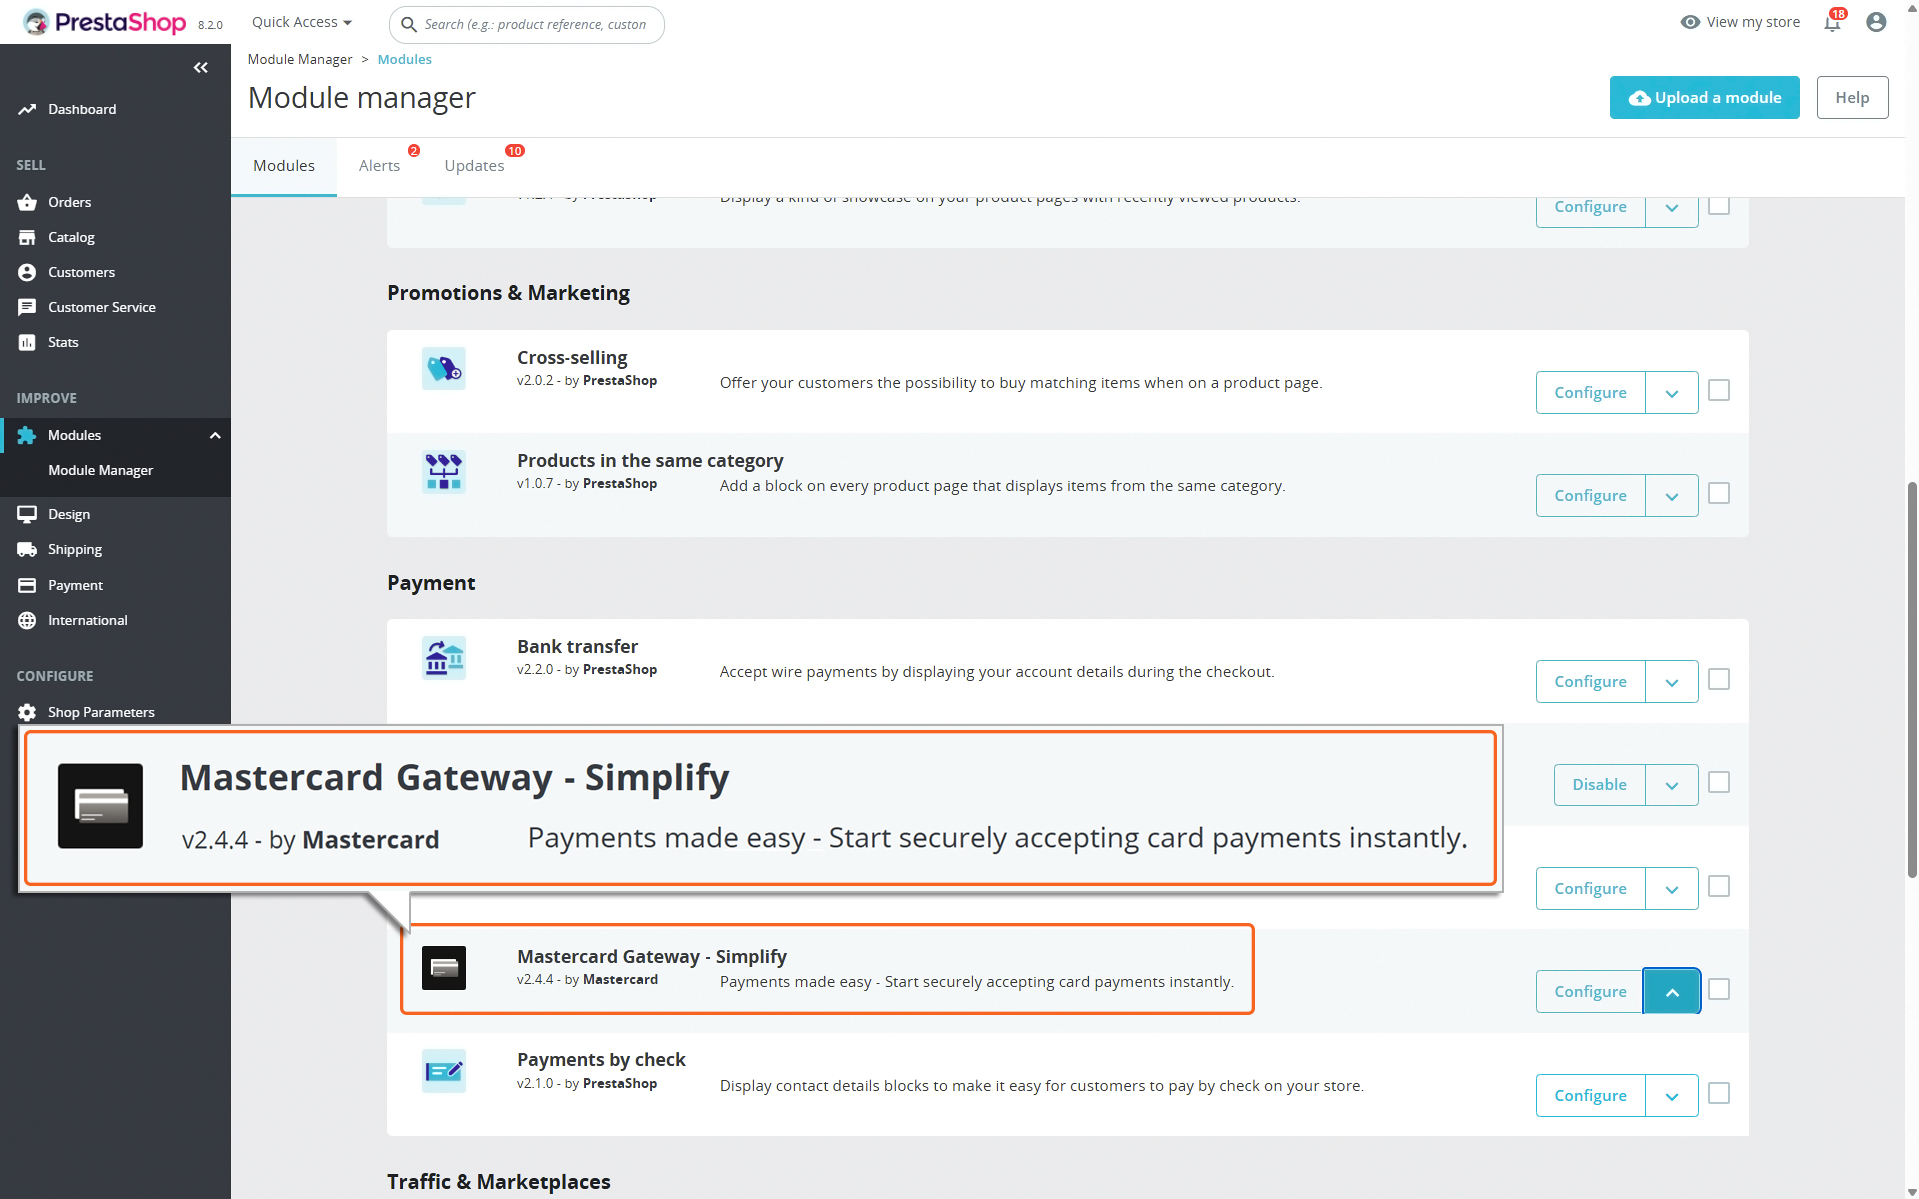
Task: Click the Shipping truck icon
Action: point(27,549)
